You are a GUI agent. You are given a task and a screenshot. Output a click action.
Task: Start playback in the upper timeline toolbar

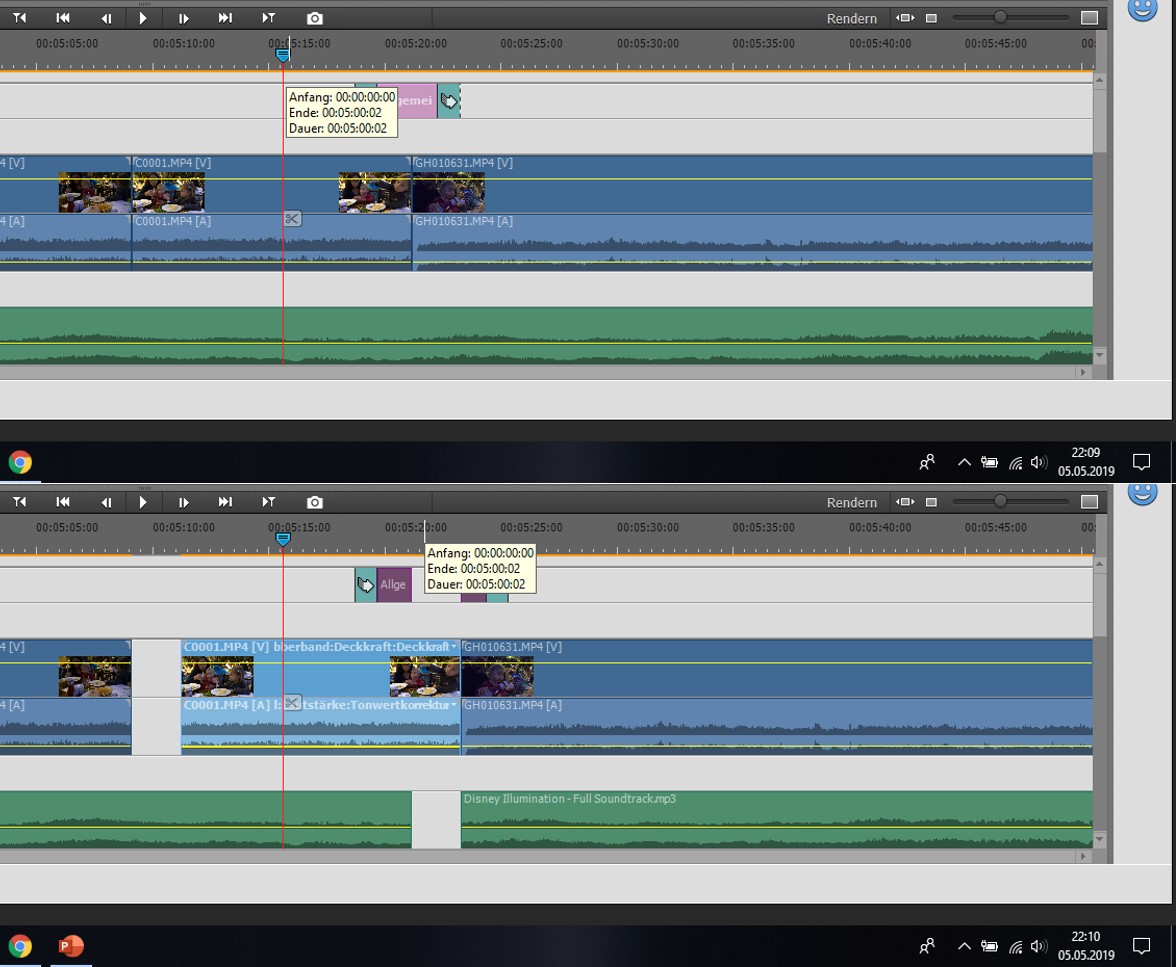point(142,18)
